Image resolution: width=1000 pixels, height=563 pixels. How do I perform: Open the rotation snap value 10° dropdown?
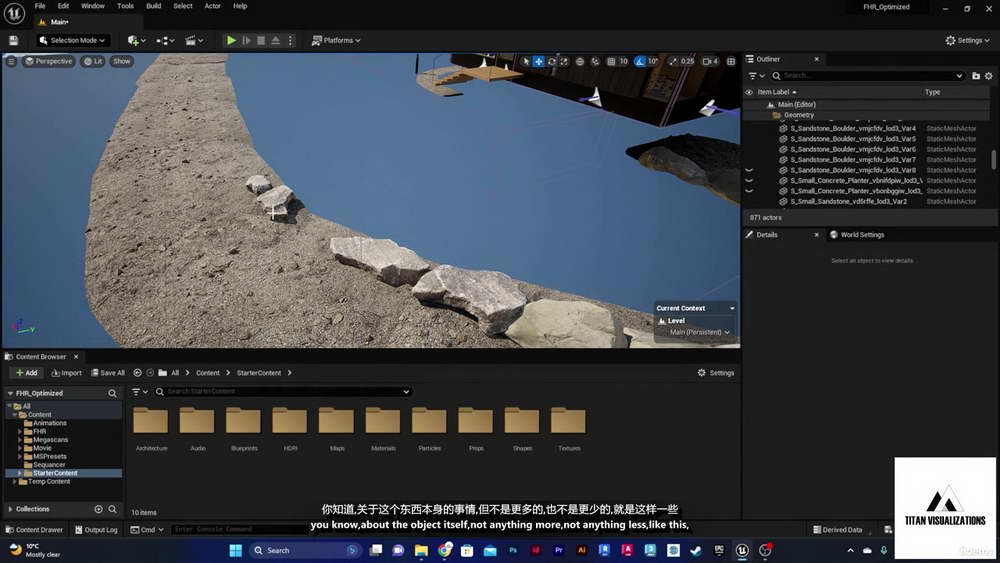653,61
